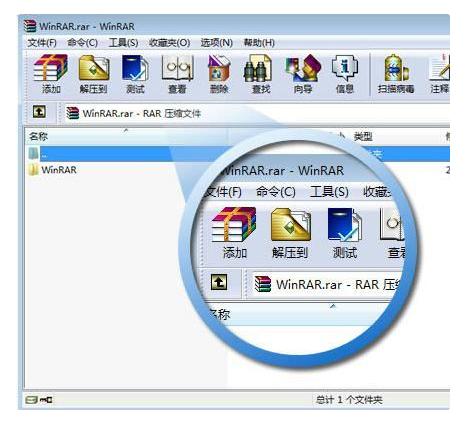Viewport: 474px width, 423px height.
Task: Click the WinRAR books icon in the title bar
Action: [30, 26]
